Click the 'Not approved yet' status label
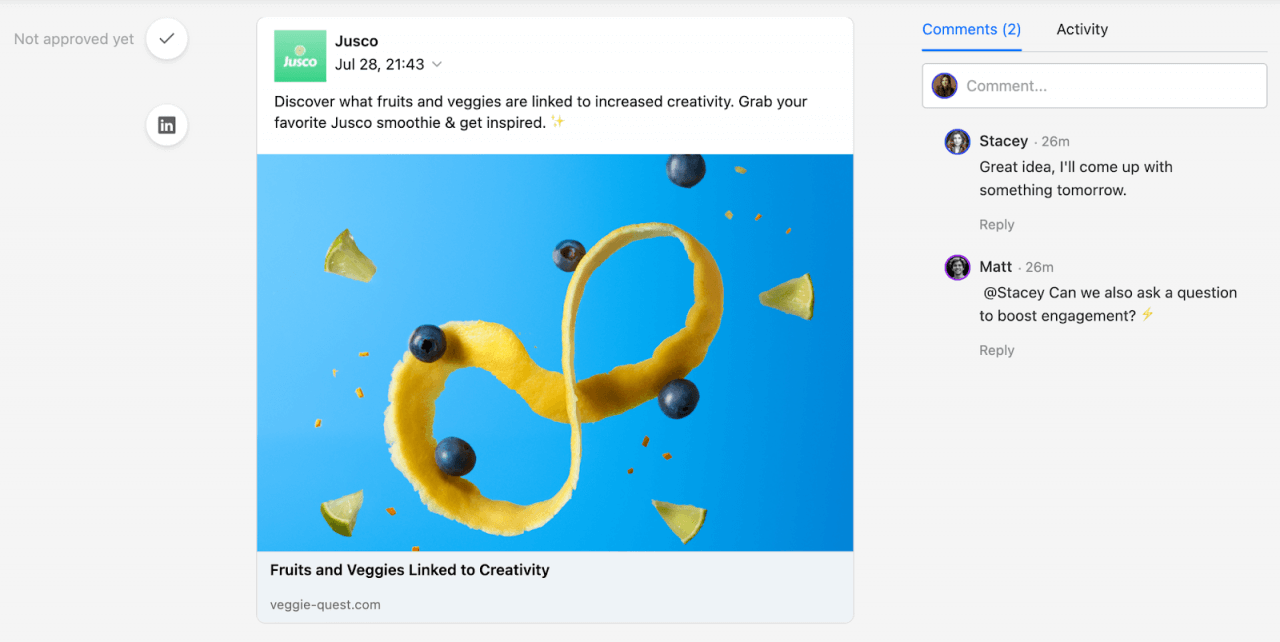The image size is (1280, 642). tap(74, 39)
